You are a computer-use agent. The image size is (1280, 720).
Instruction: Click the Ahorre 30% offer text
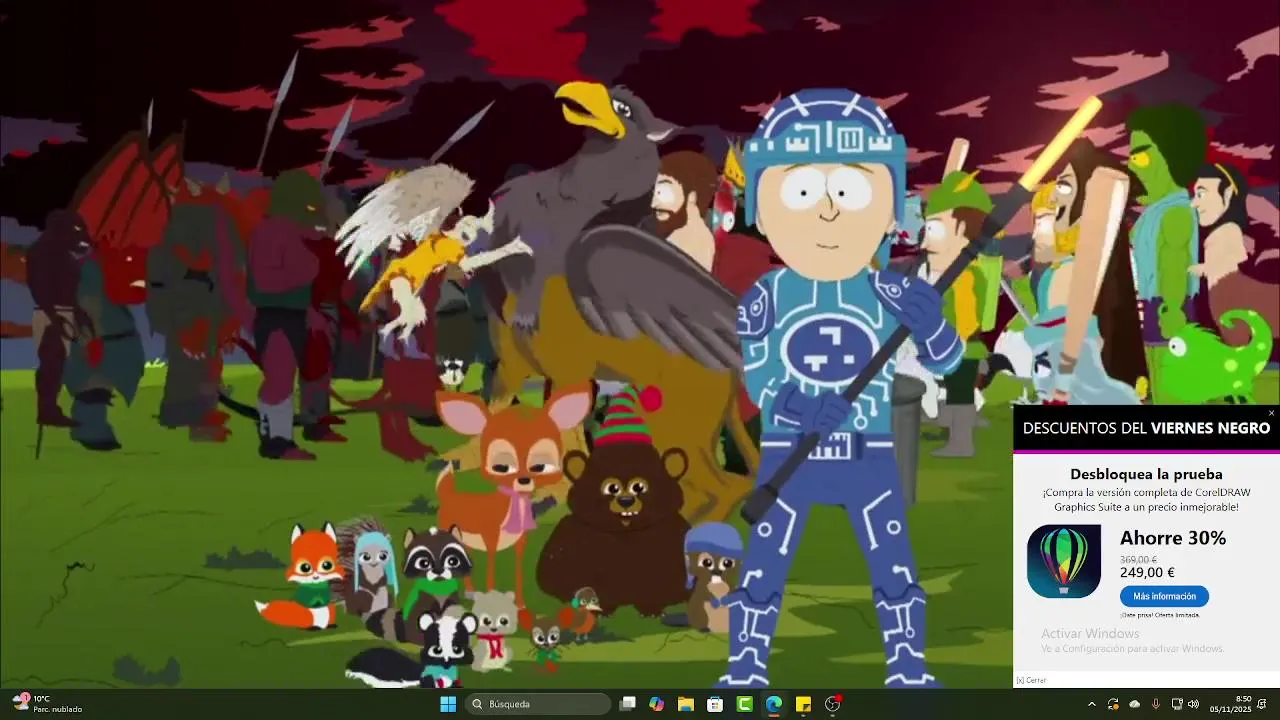pos(1173,538)
